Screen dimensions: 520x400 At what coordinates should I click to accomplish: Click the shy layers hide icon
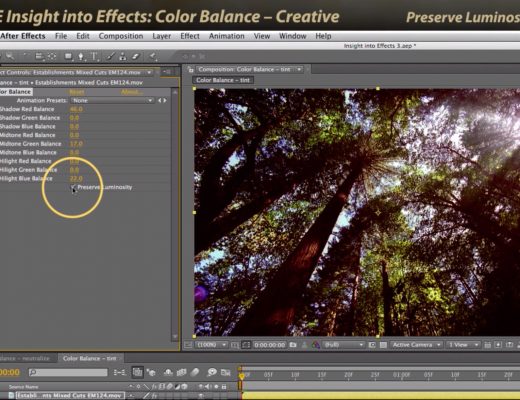pos(168,372)
